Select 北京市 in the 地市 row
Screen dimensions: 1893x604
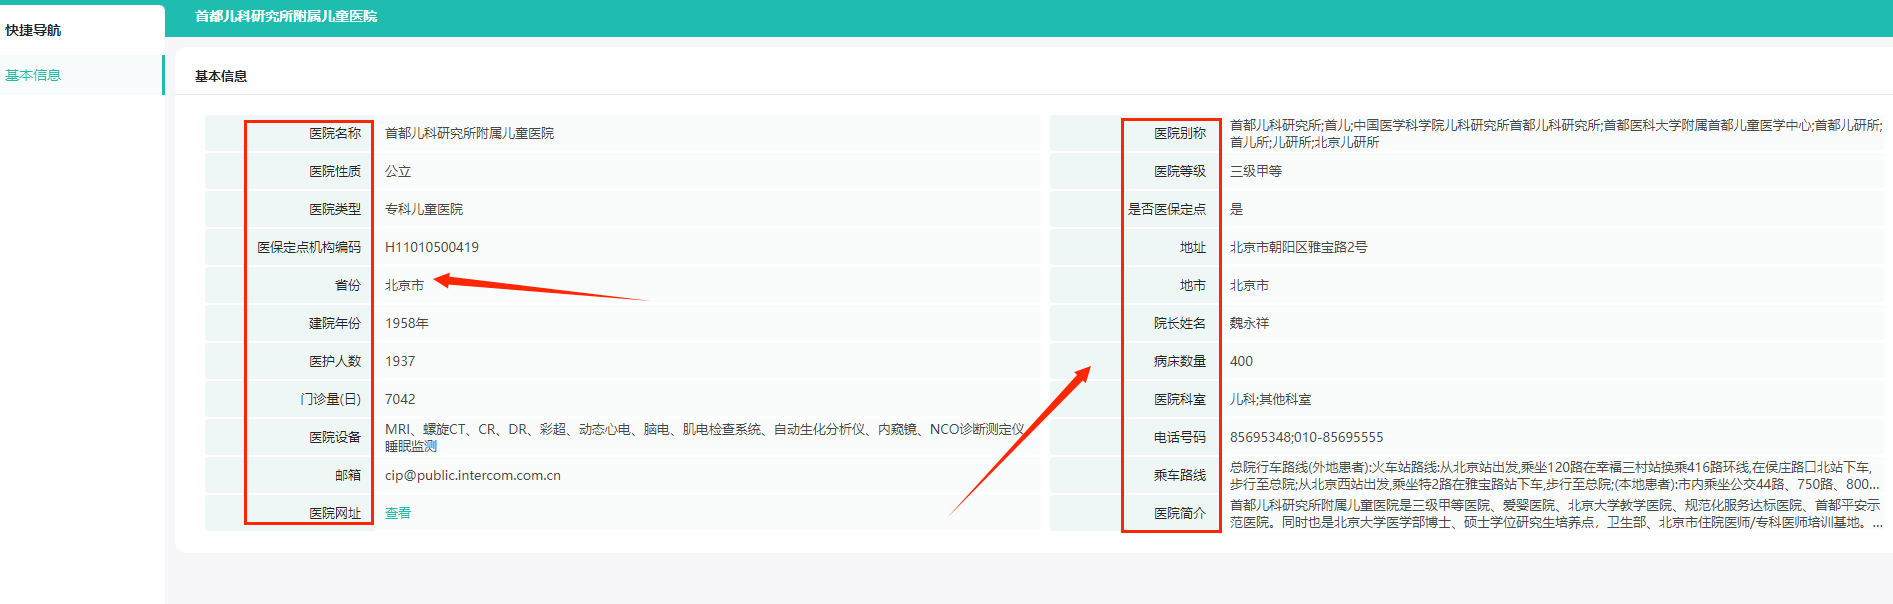(x=1249, y=285)
